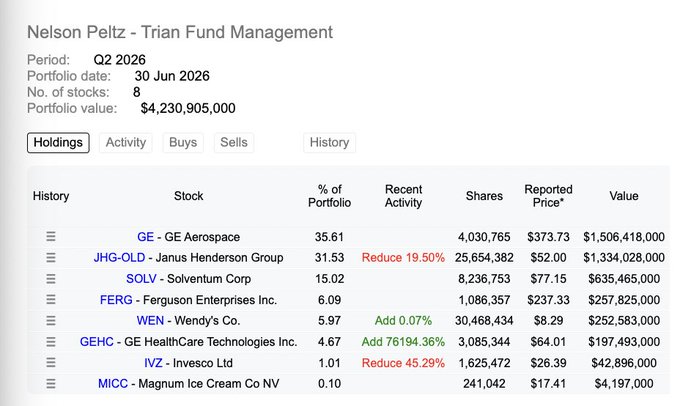Open history icon for GE Aerospace row

click(51, 236)
